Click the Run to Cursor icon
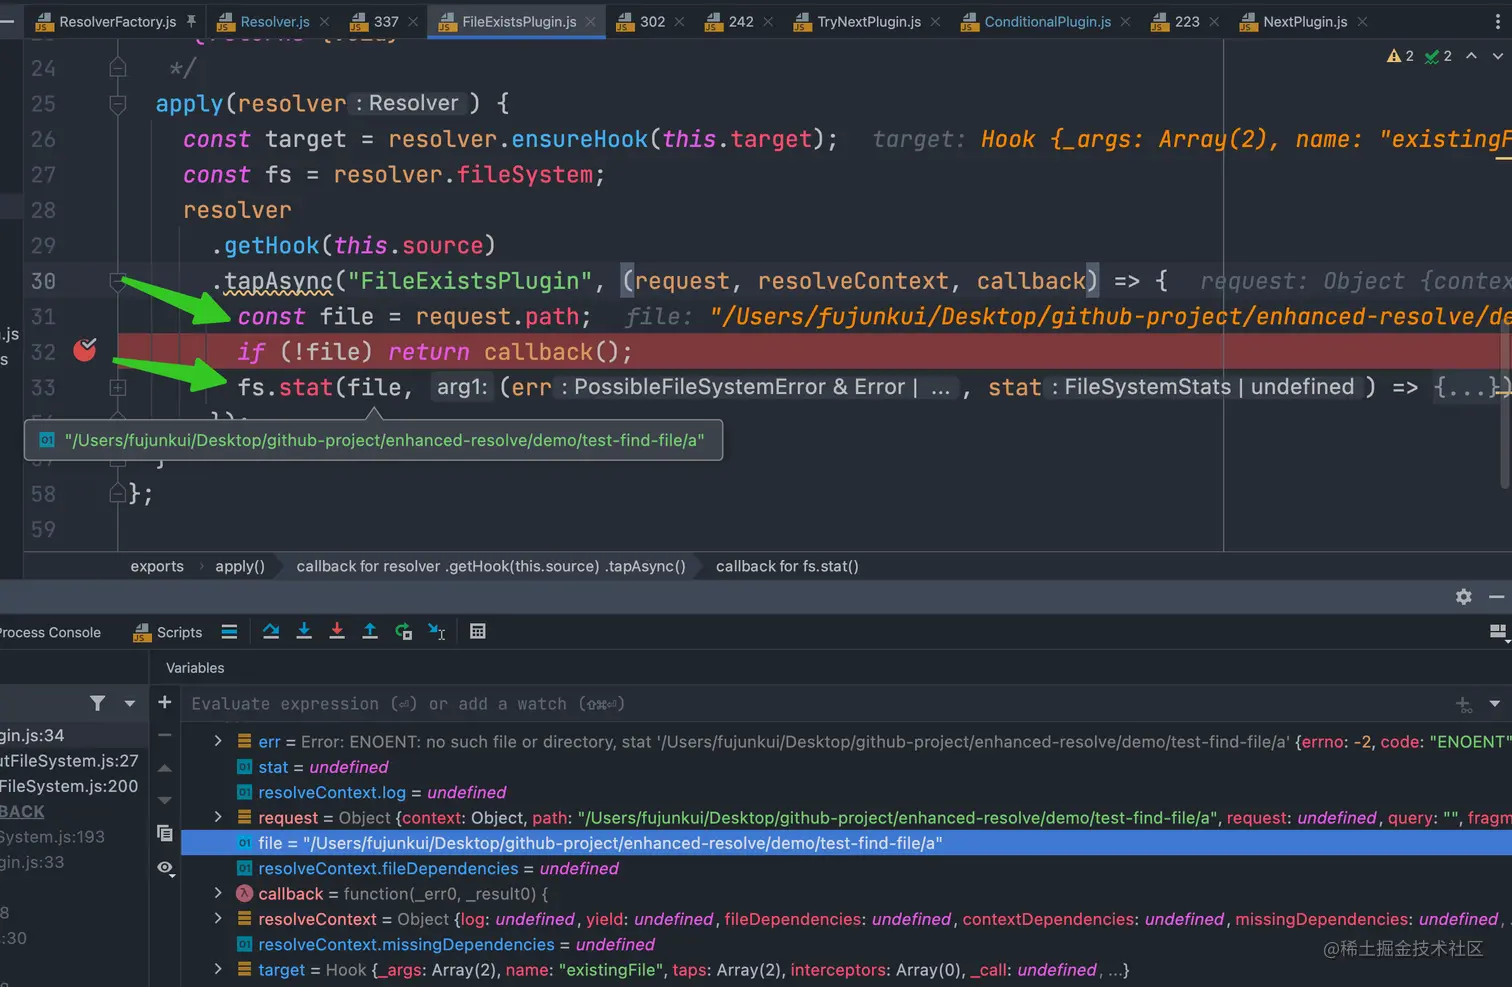The height and width of the screenshot is (987, 1512). (437, 631)
